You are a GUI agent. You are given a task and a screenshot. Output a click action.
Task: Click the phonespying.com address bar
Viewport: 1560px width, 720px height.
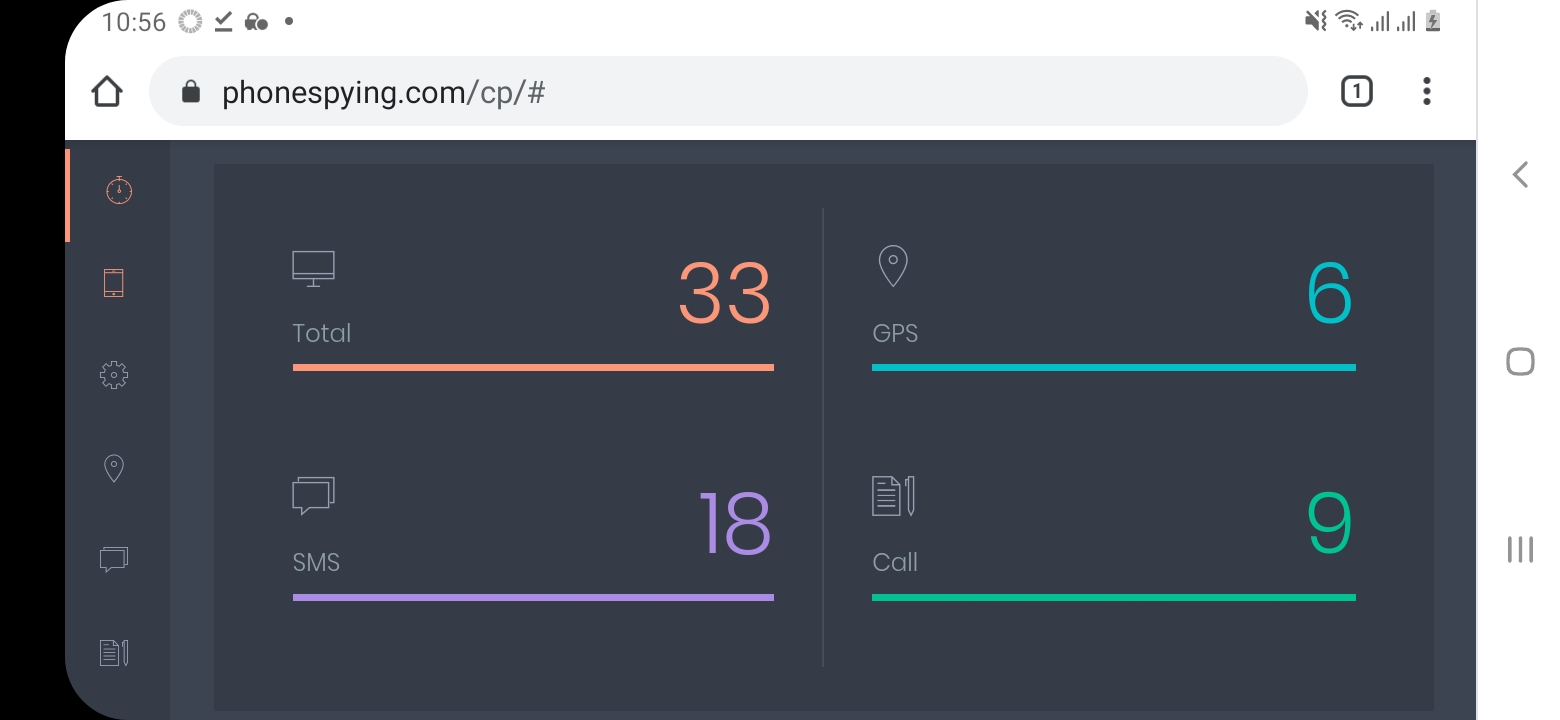(x=728, y=92)
